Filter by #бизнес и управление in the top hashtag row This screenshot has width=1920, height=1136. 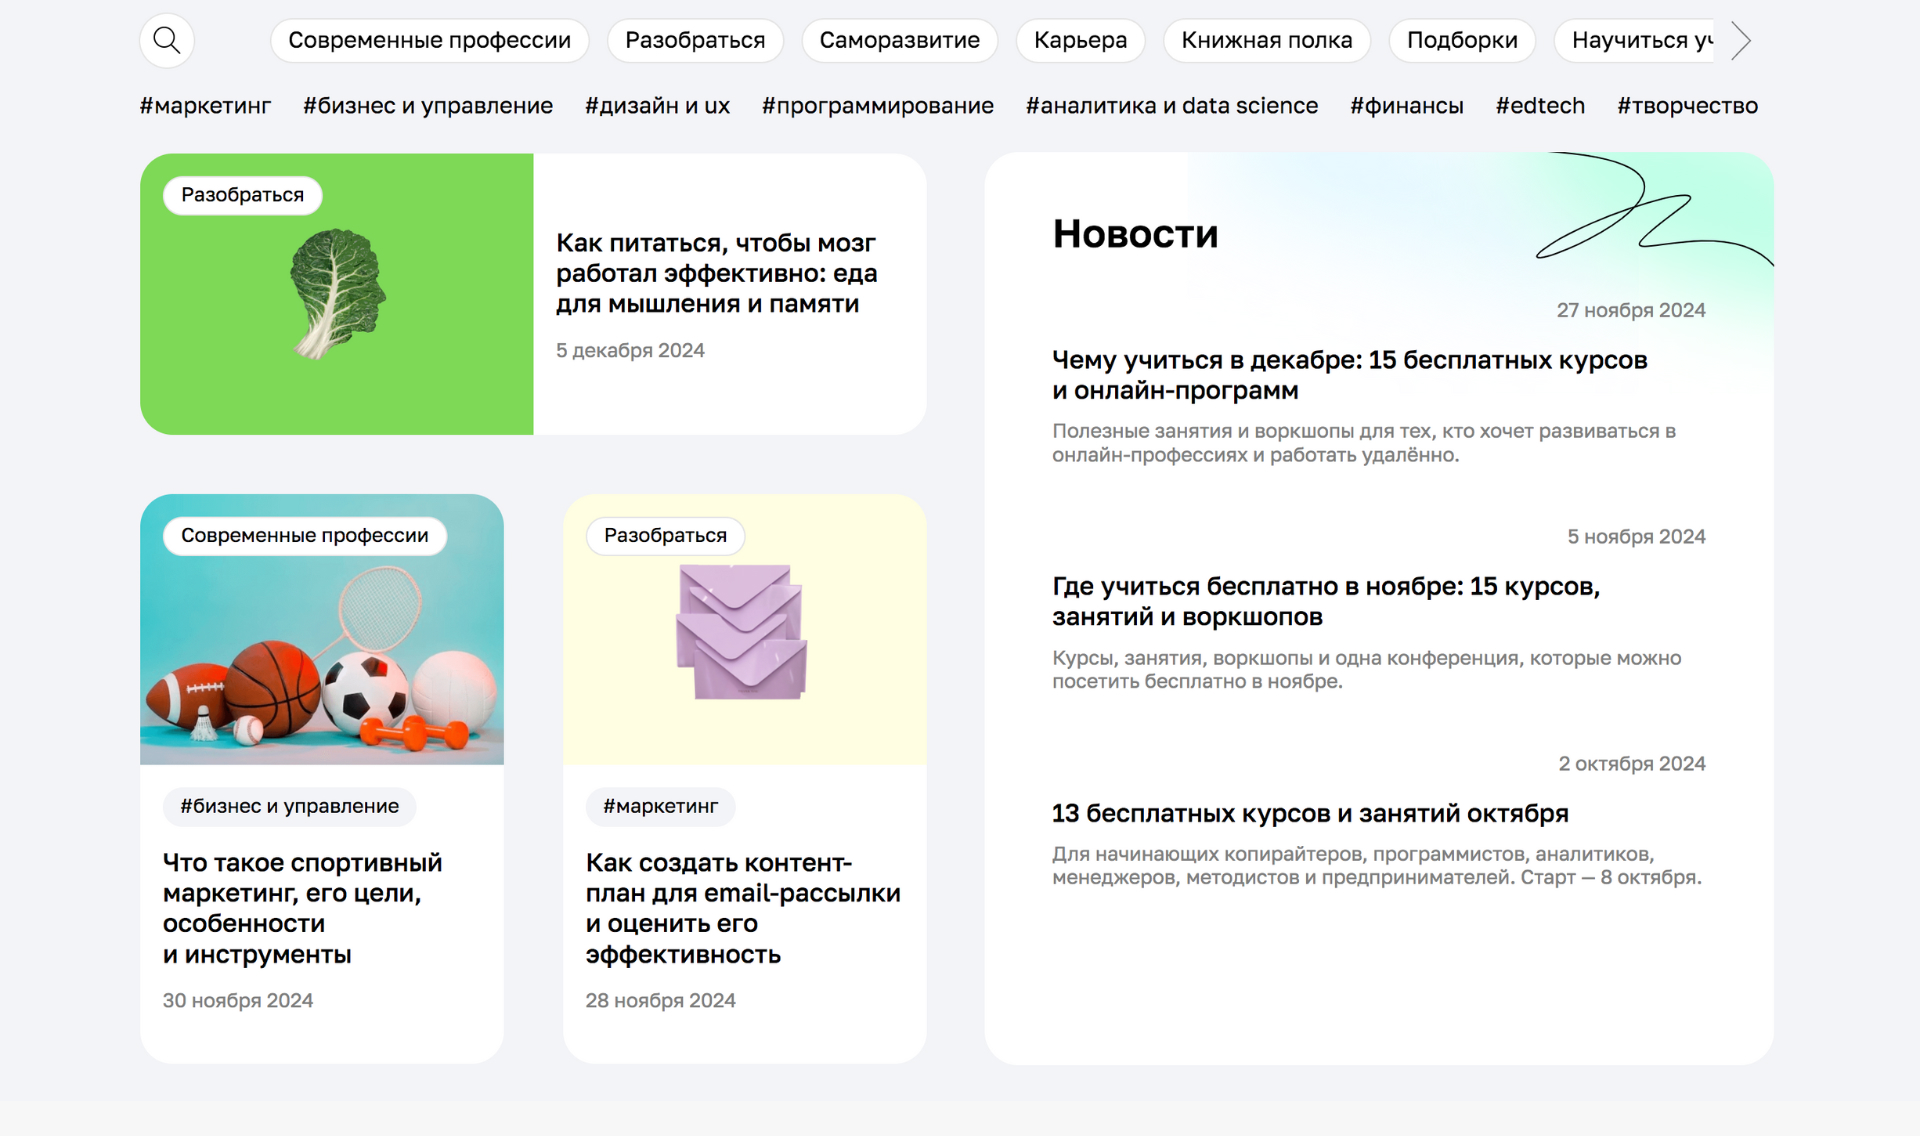428,106
